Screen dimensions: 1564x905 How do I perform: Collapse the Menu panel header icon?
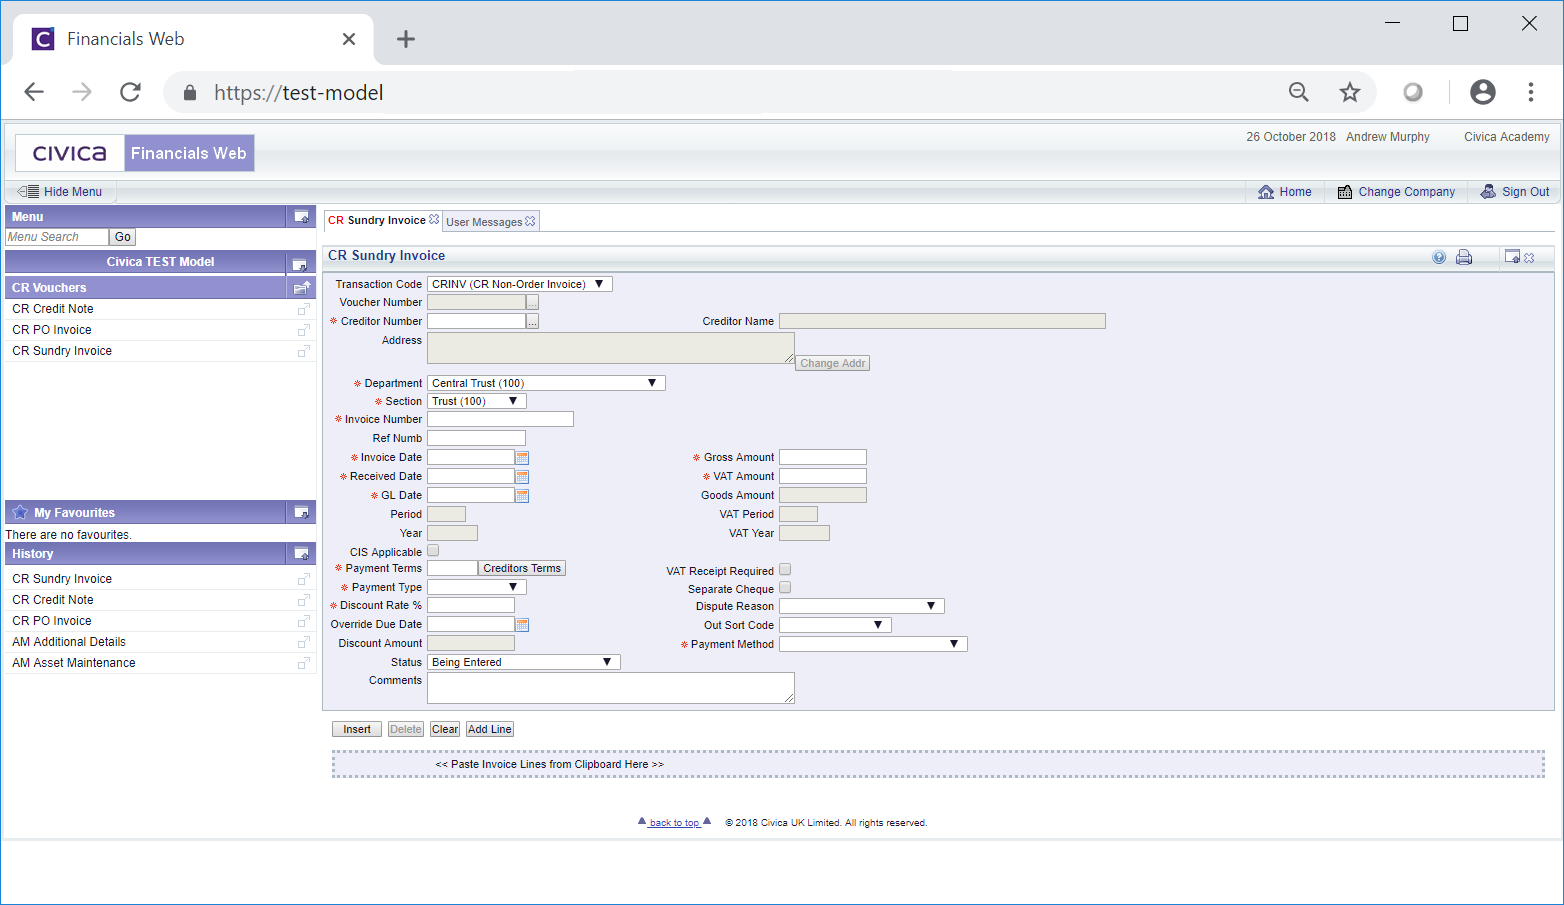[x=301, y=217]
